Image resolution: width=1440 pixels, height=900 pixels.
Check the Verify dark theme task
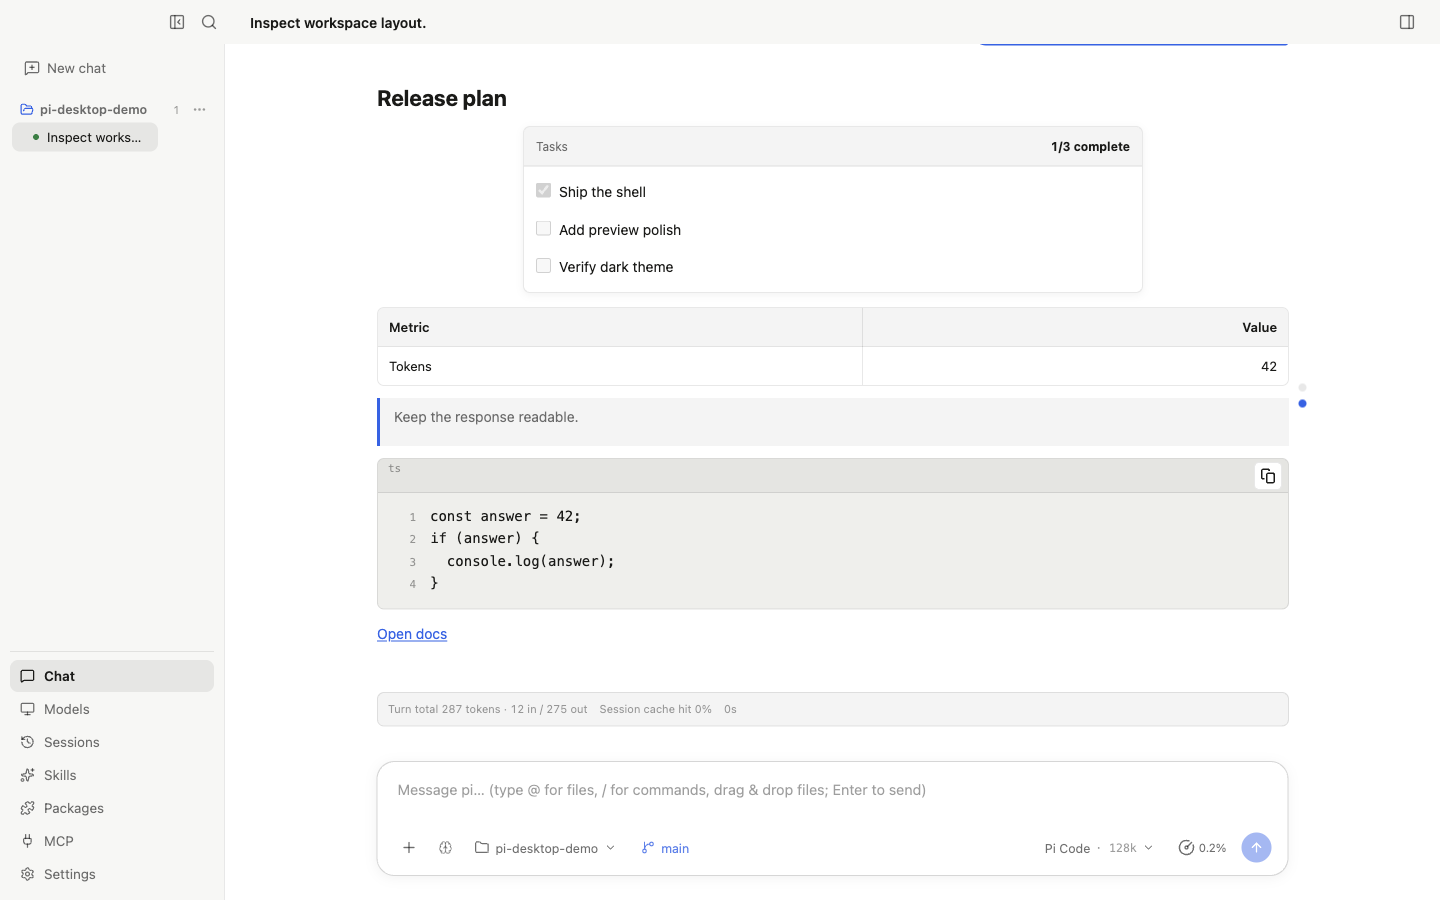click(544, 266)
